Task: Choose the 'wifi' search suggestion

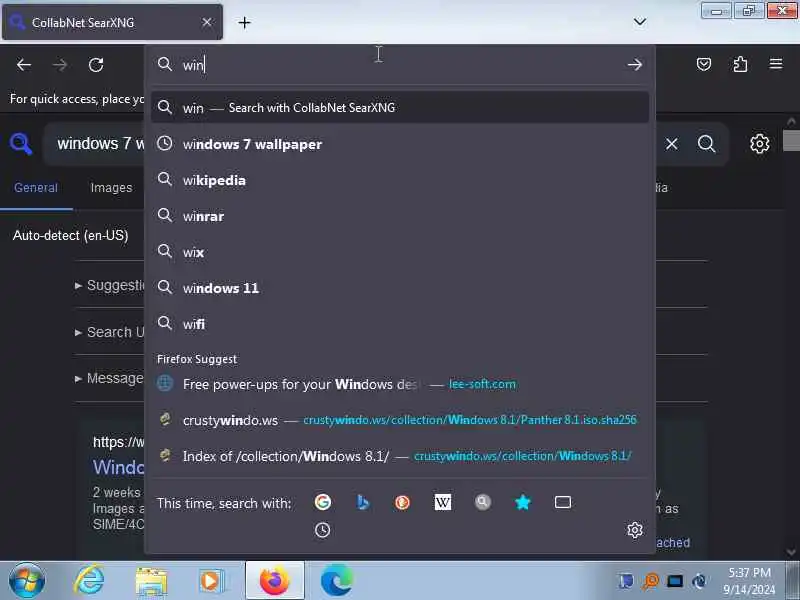Action: click(x=400, y=324)
